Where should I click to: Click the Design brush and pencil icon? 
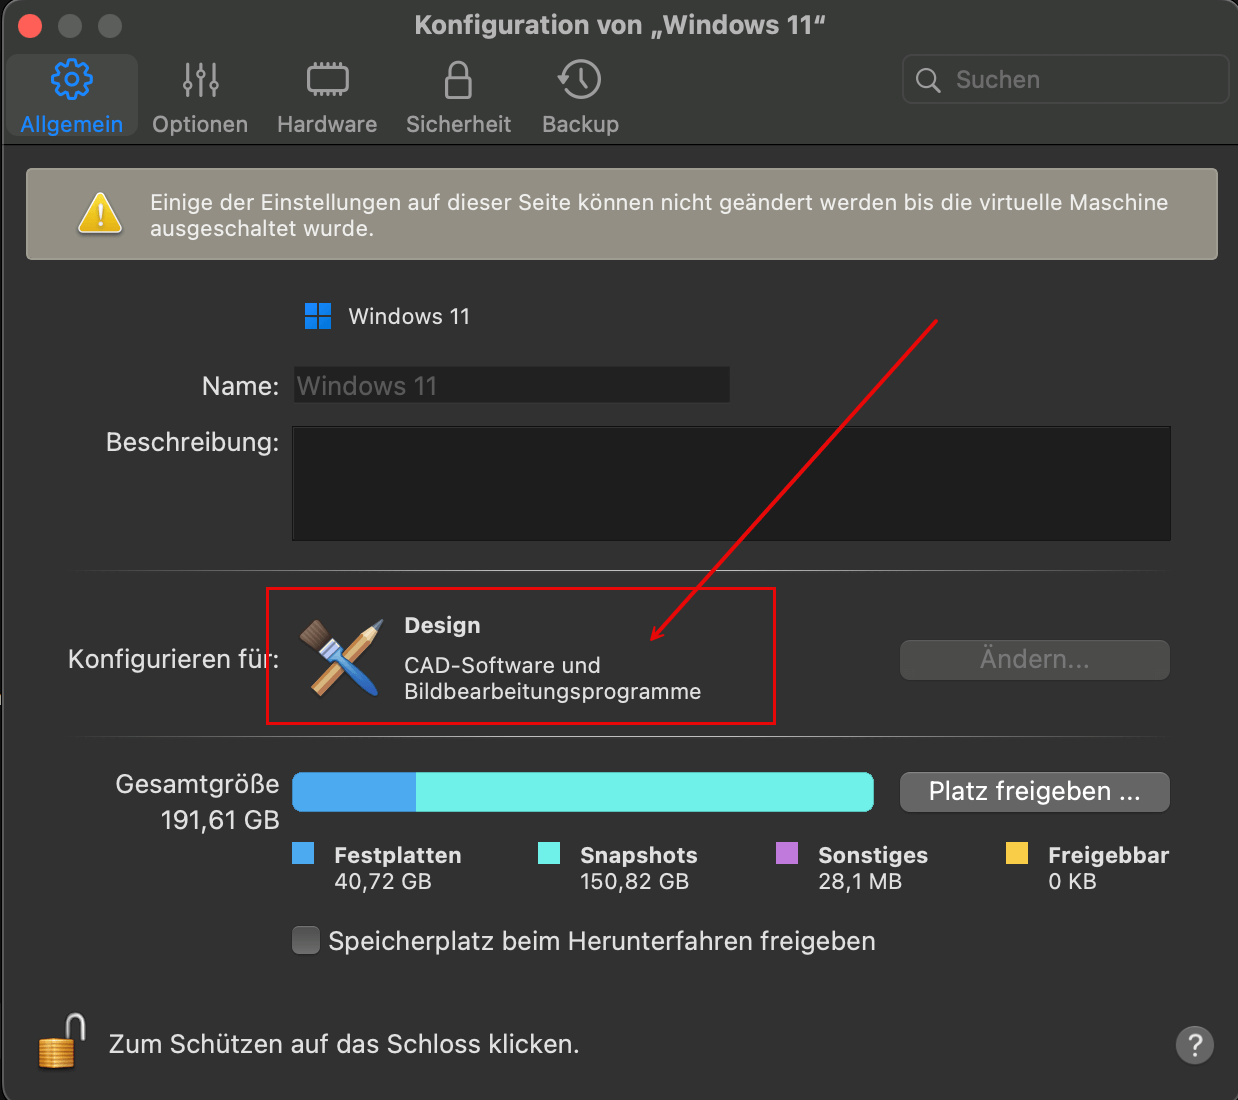tap(342, 657)
